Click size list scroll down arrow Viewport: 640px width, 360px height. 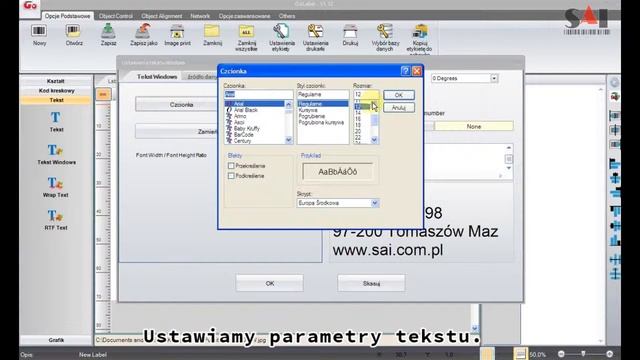point(374,140)
